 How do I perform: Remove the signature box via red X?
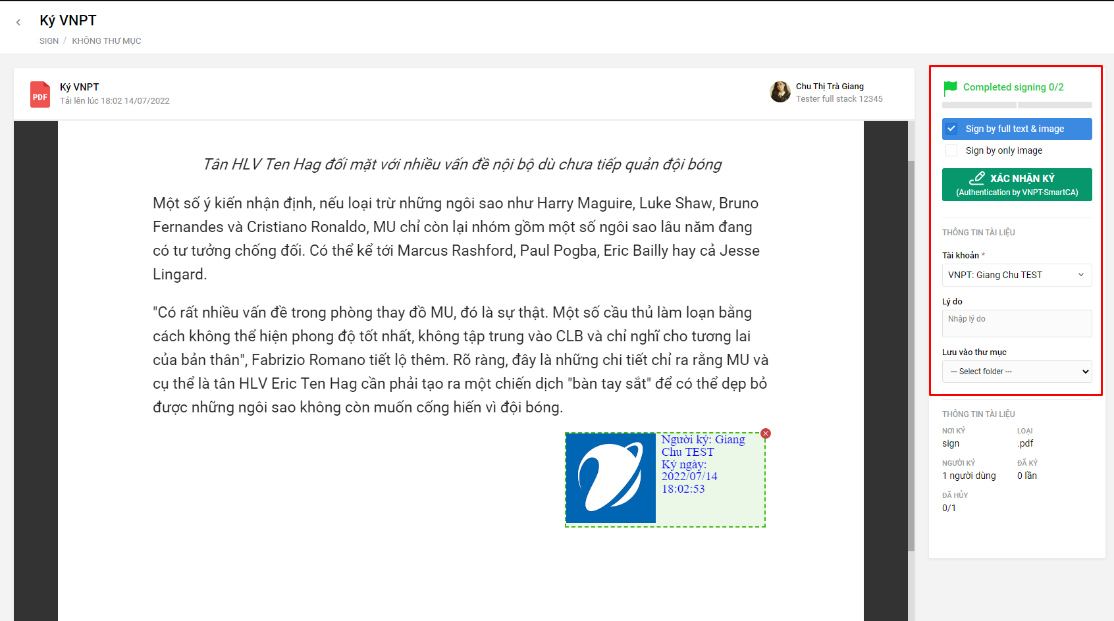[x=765, y=433]
